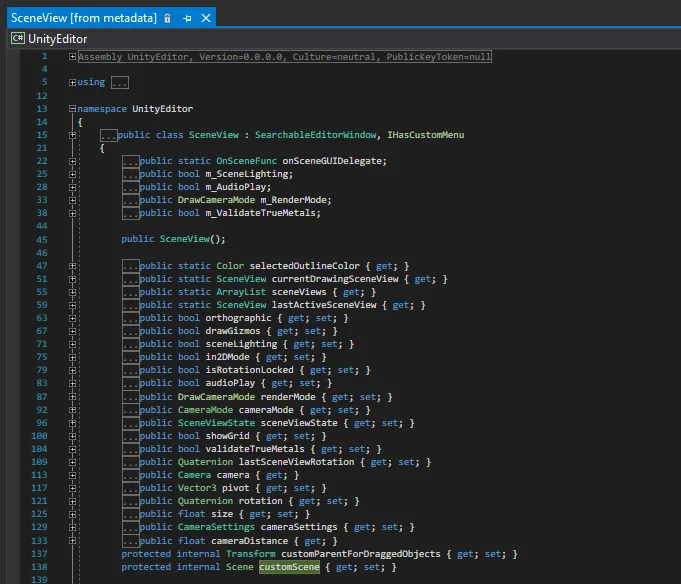The width and height of the screenshot is (681, 584).
Task: Pin the SceneView [from metadata] tab
Action: (187, 18)
